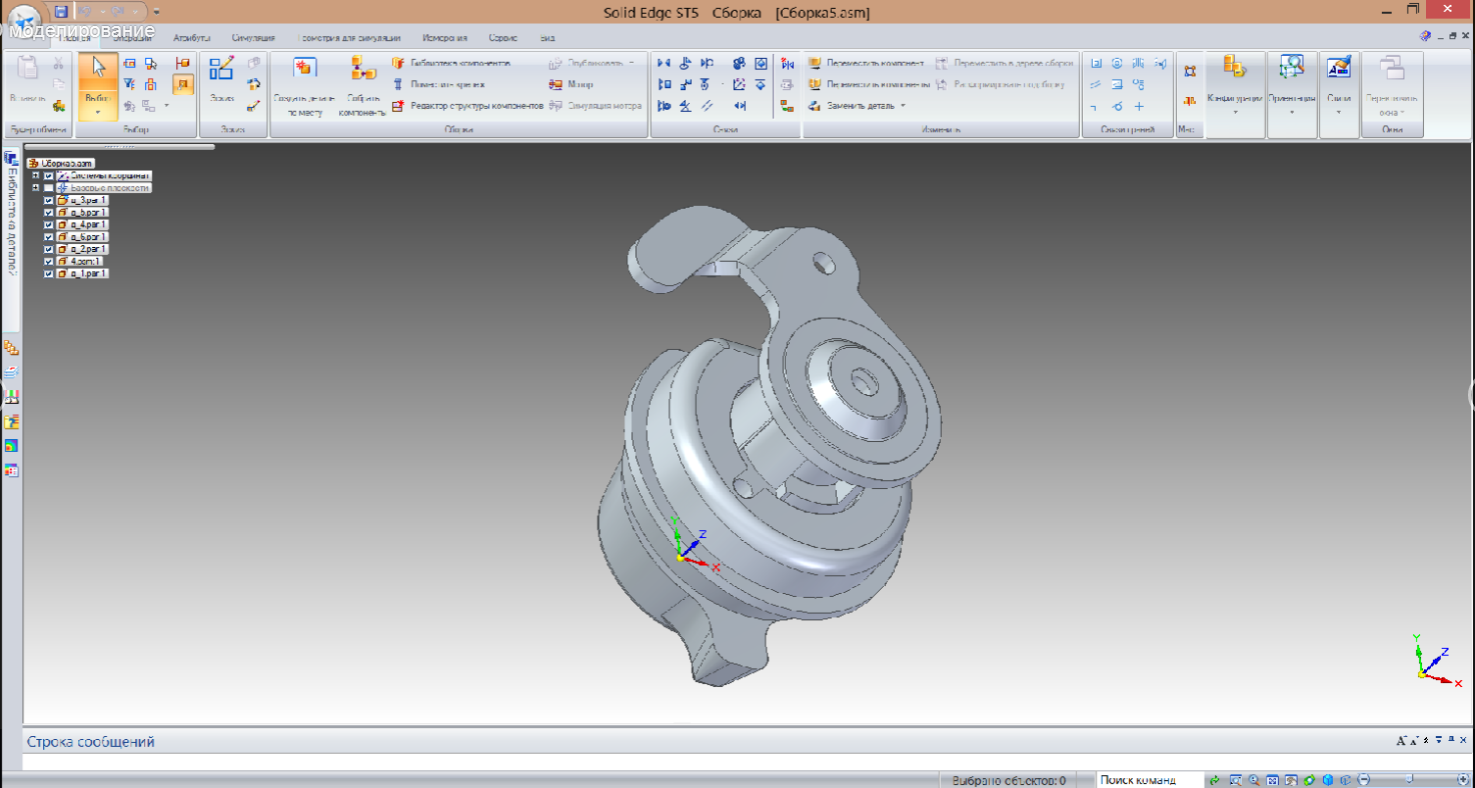Click the sensors icon in left sidebar
The image size is (1475, 788).
pos(11,397)
